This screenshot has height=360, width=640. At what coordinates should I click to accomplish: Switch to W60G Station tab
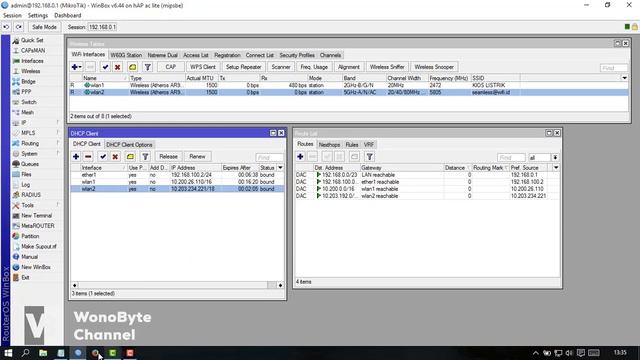[126, 55]
